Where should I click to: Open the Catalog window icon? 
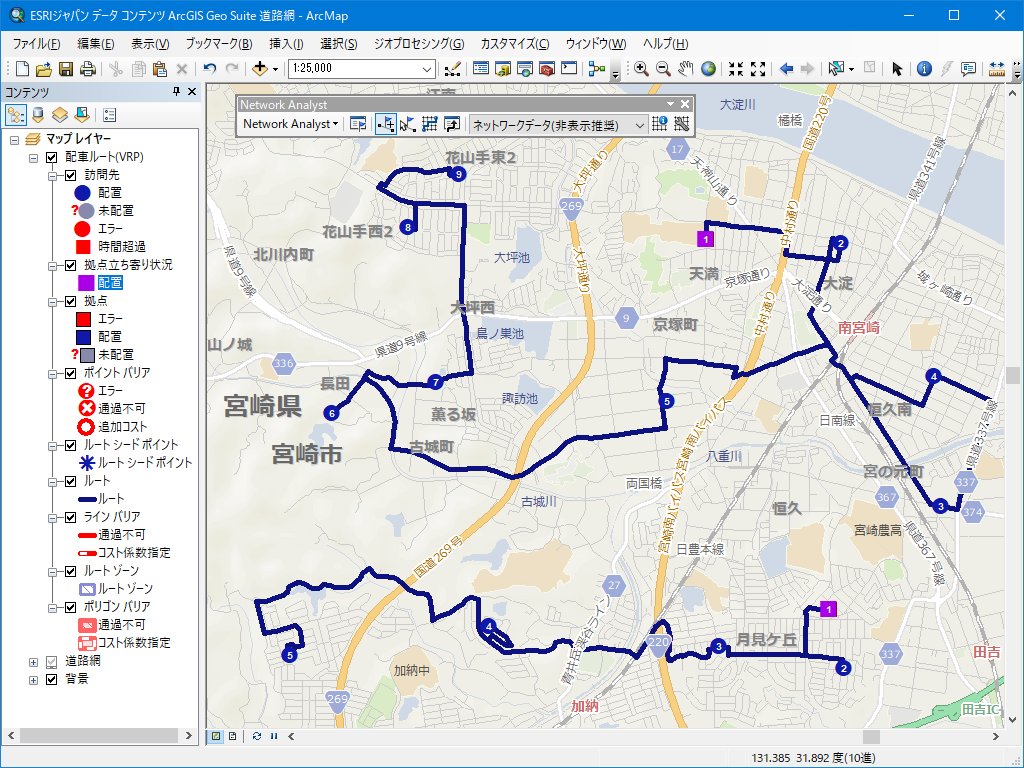point(503,69)
